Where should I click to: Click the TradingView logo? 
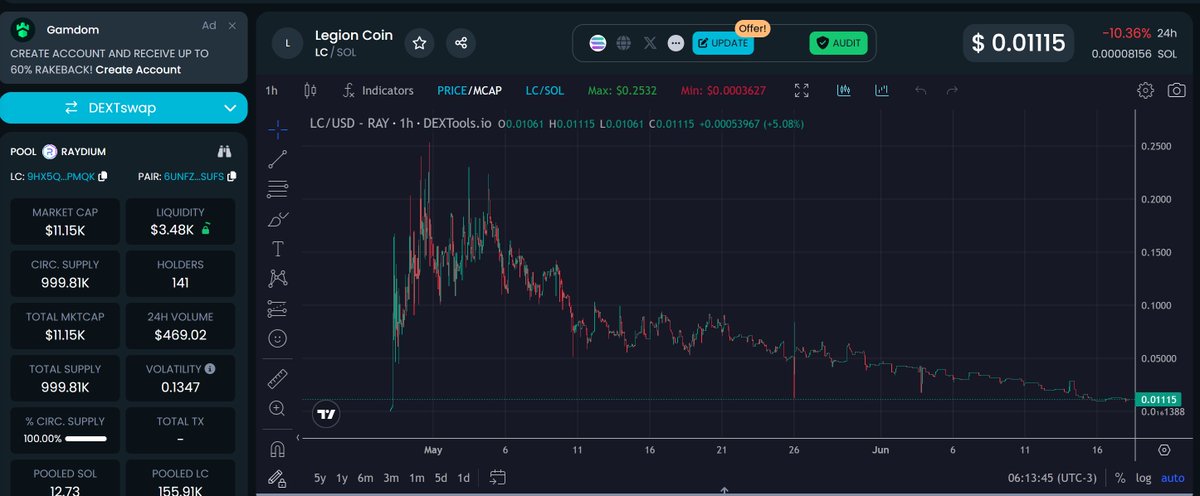[326, 413]
